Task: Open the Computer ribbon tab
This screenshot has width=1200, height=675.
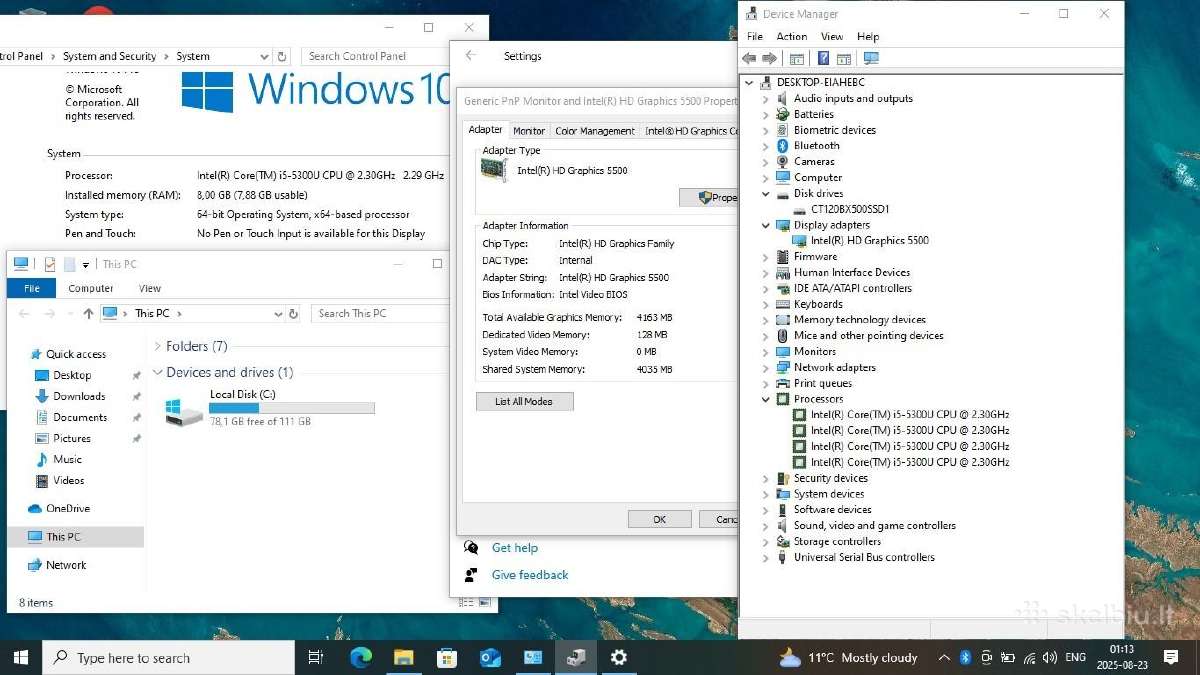Action: pyautogui.click(x=91, y=288)
